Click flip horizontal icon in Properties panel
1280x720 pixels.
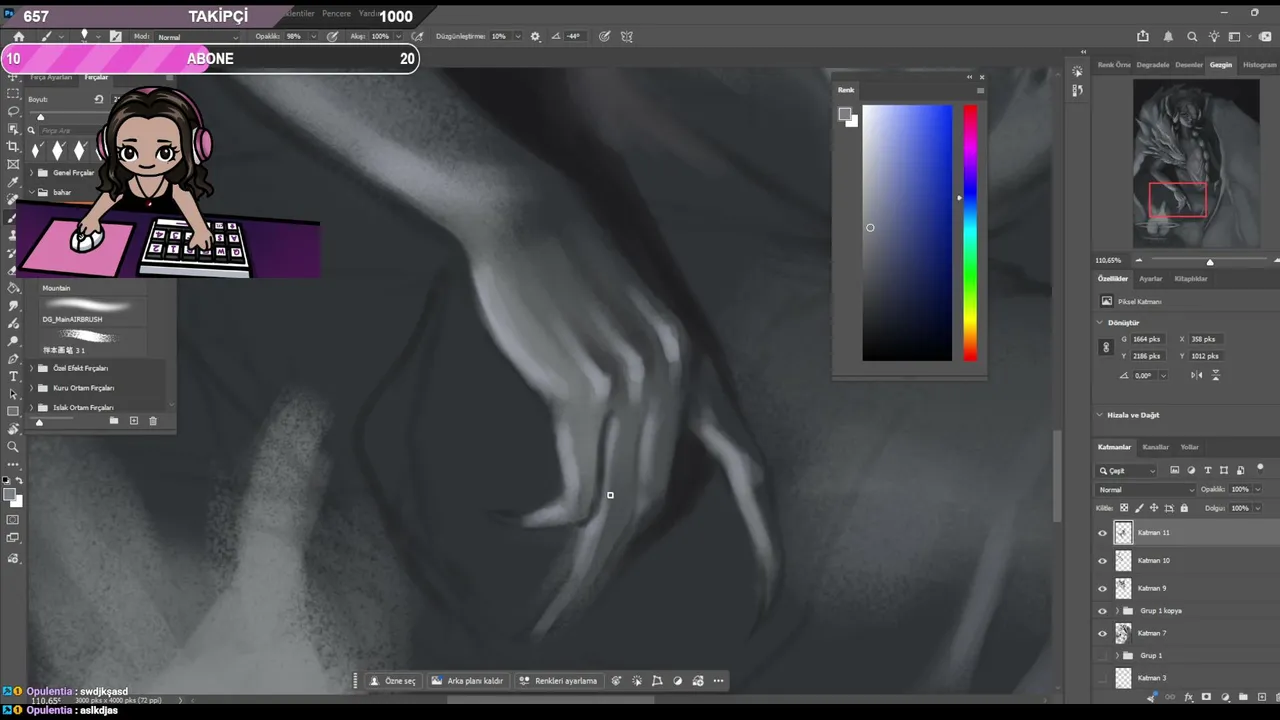click(1197, 375)
